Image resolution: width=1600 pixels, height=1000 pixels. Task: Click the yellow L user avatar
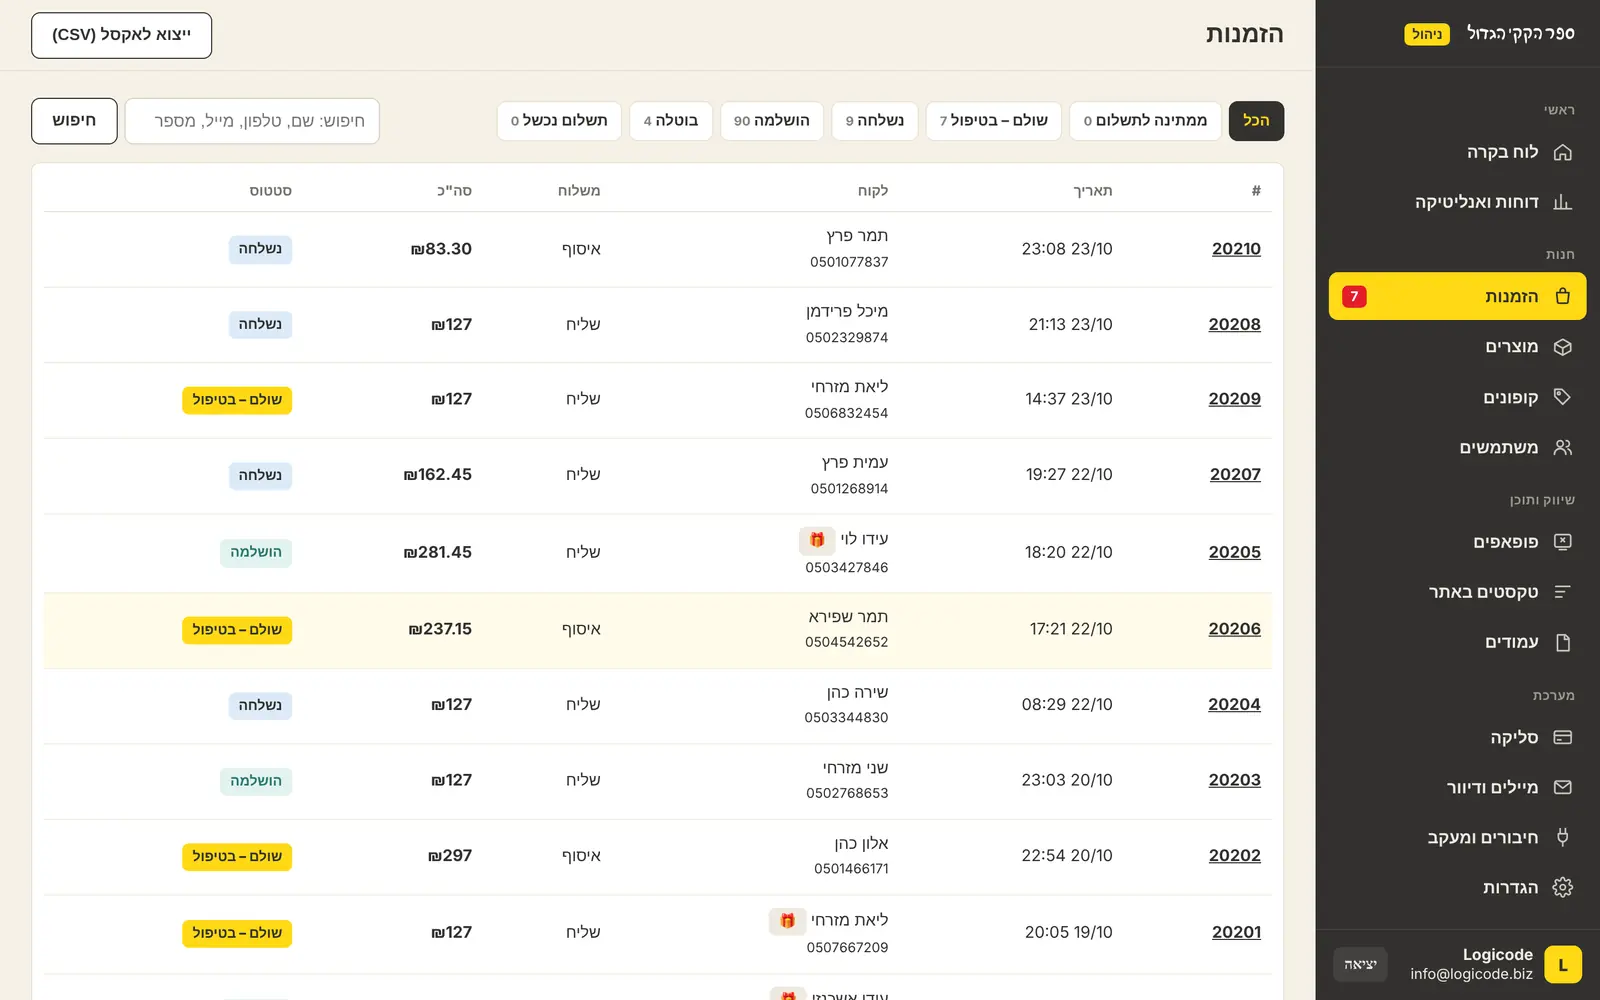tap(1563, 965)
